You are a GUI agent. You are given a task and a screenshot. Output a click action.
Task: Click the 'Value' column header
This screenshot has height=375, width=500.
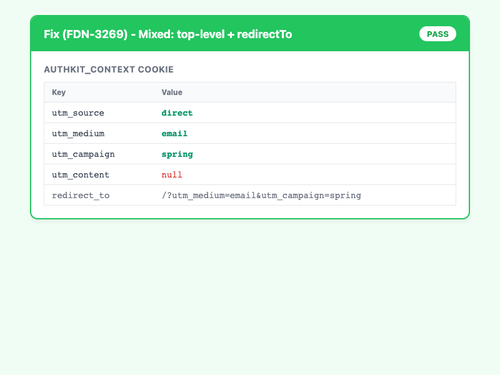(x=172, y=92)
